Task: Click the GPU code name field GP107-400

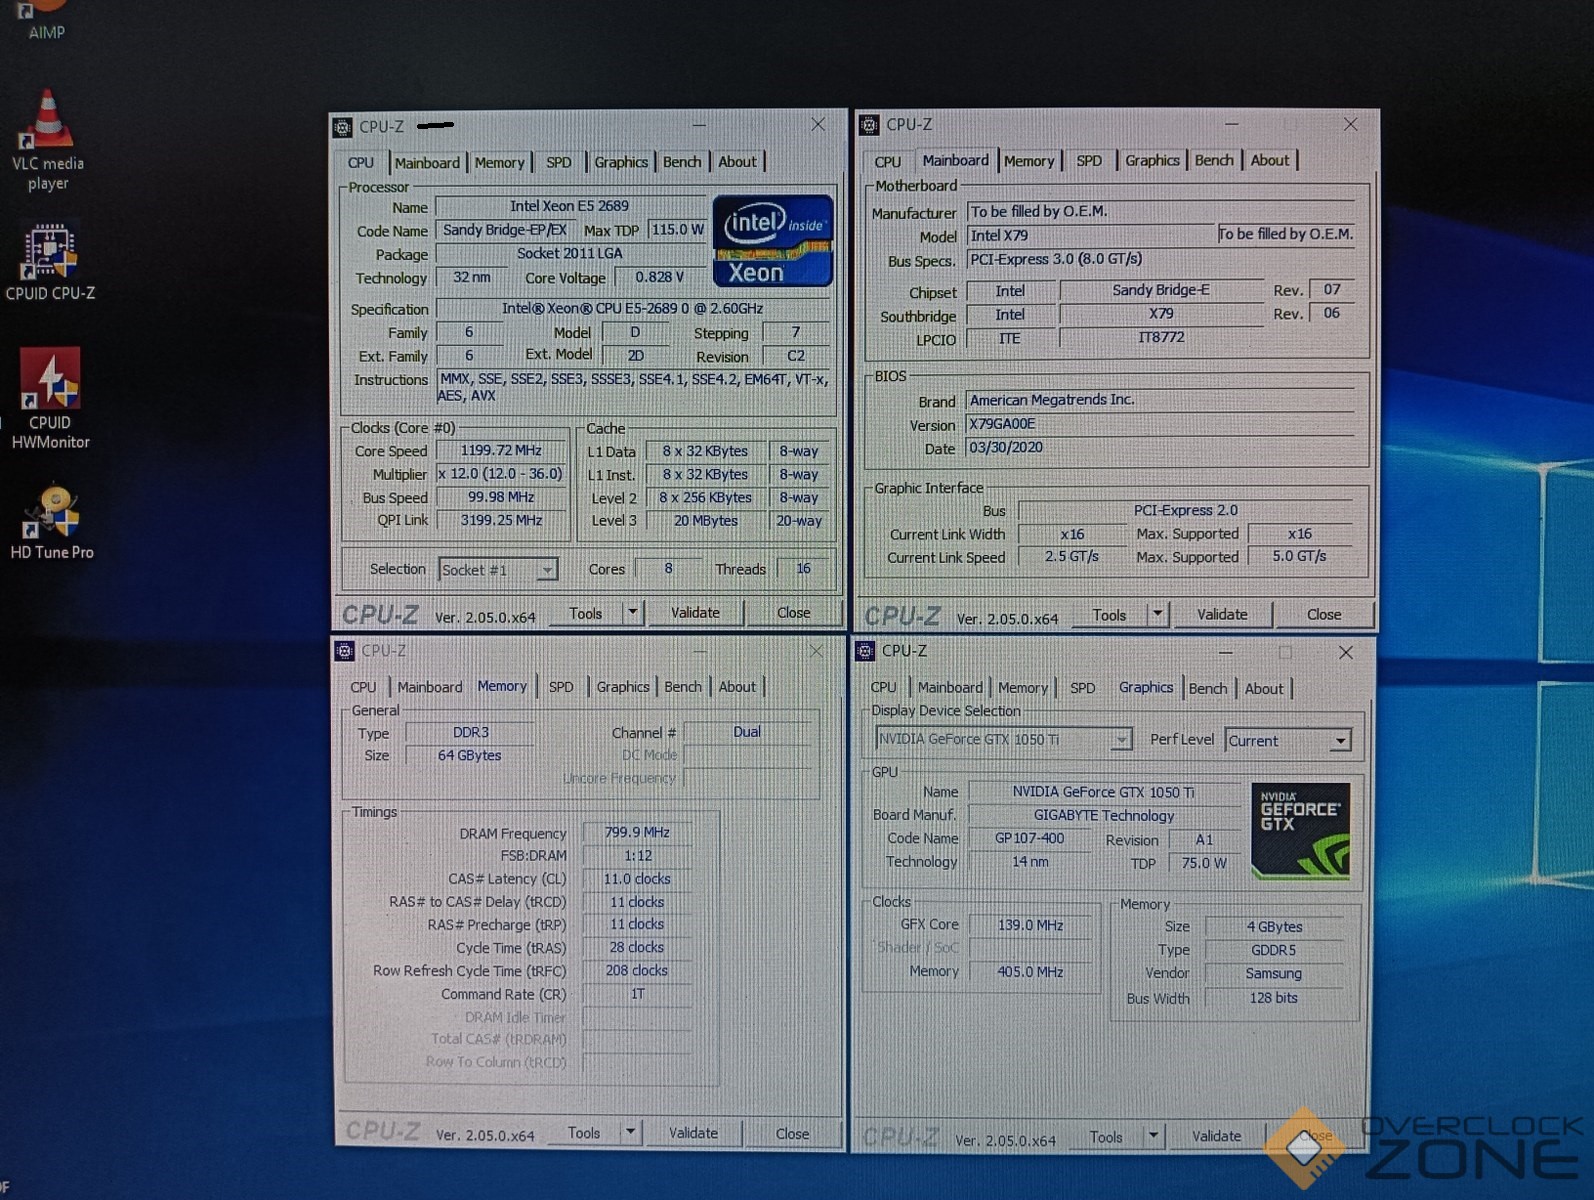Action: 1029,839
